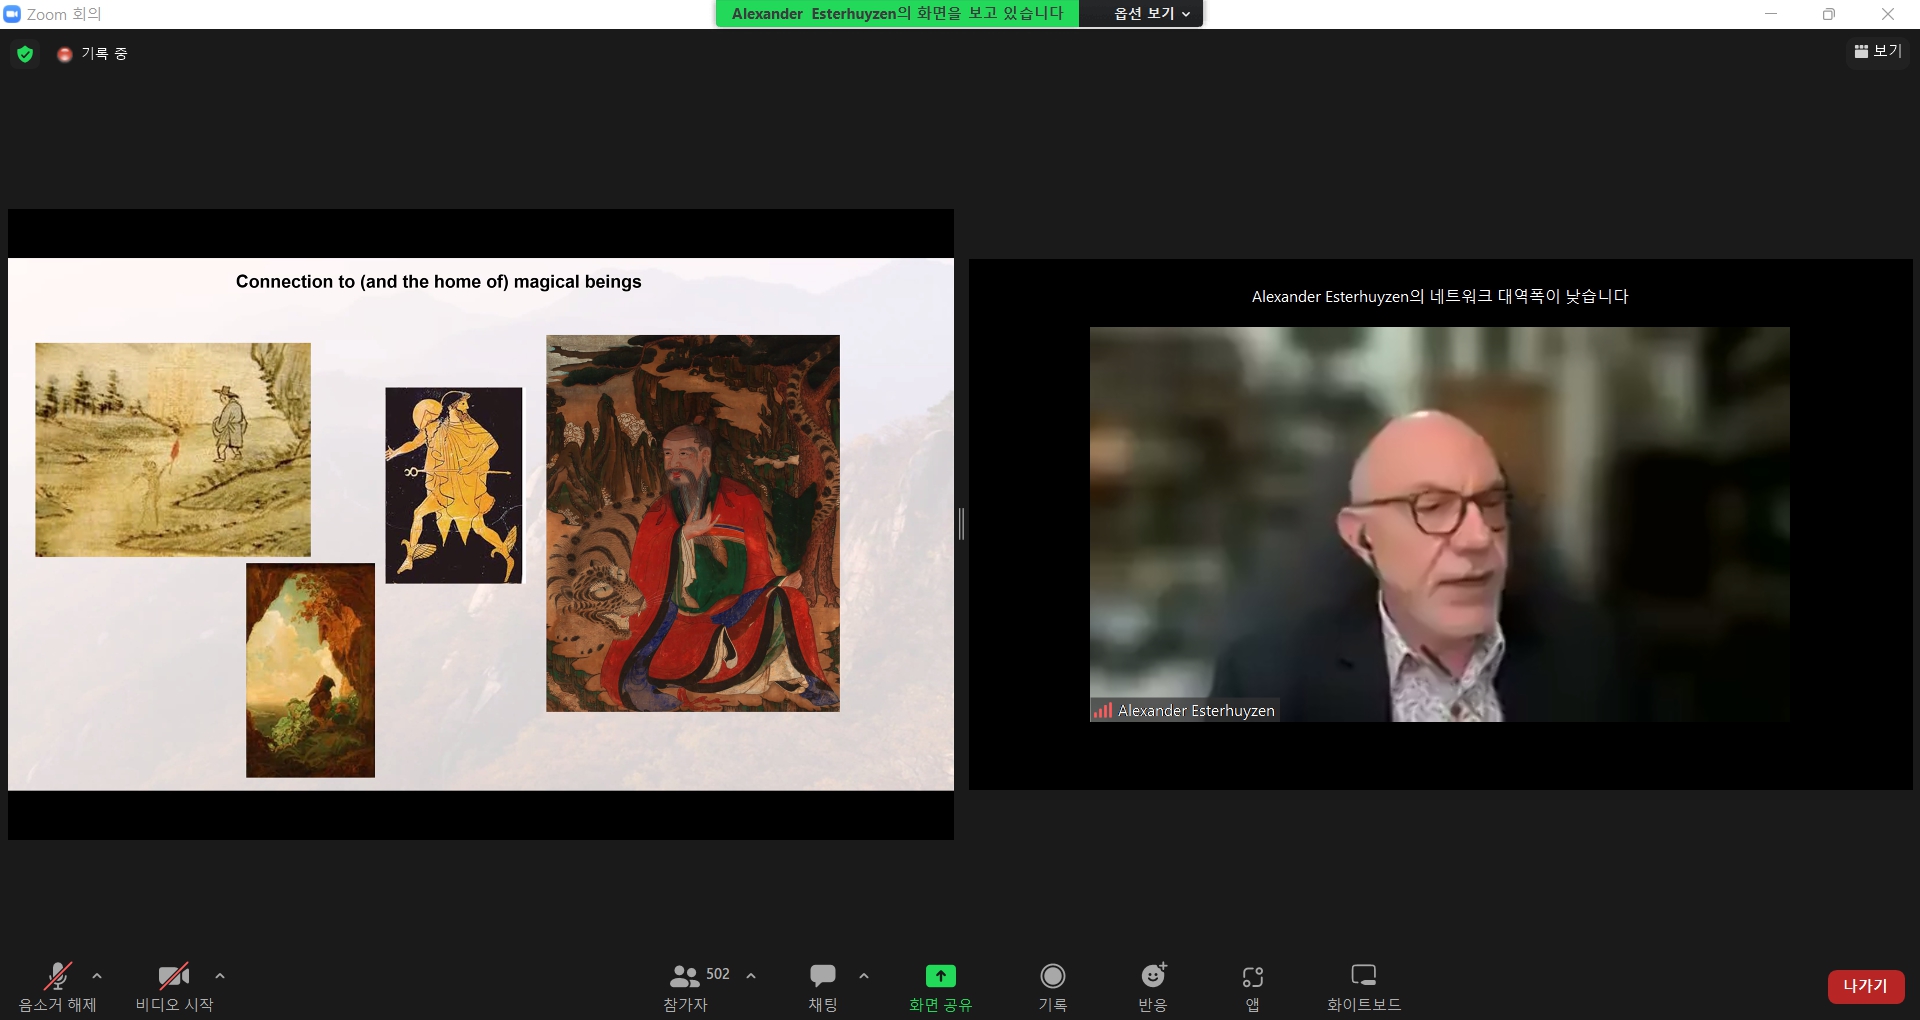Click the green screen-sharing notification bar
The image size is (1920, 1020).
(x=897, y=13)
